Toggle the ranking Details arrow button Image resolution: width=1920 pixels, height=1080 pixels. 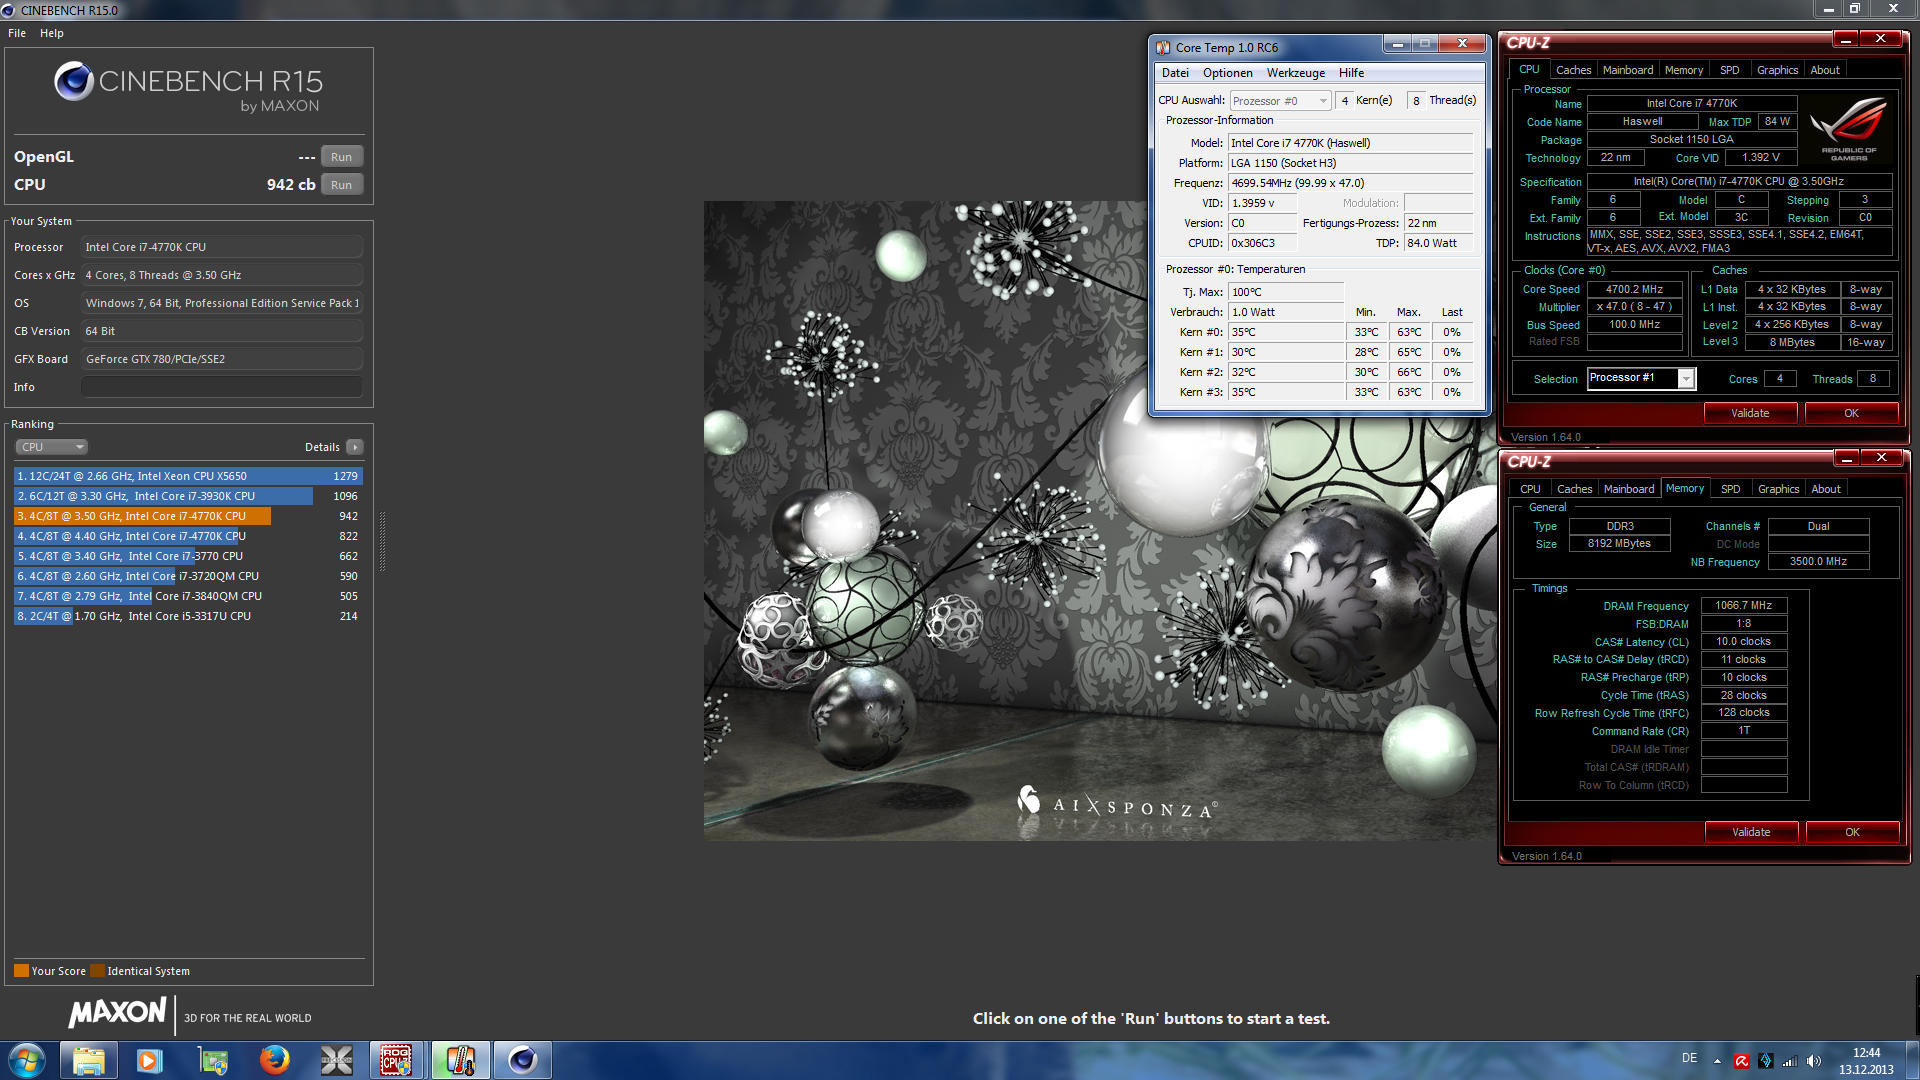(x=355, y=447)
